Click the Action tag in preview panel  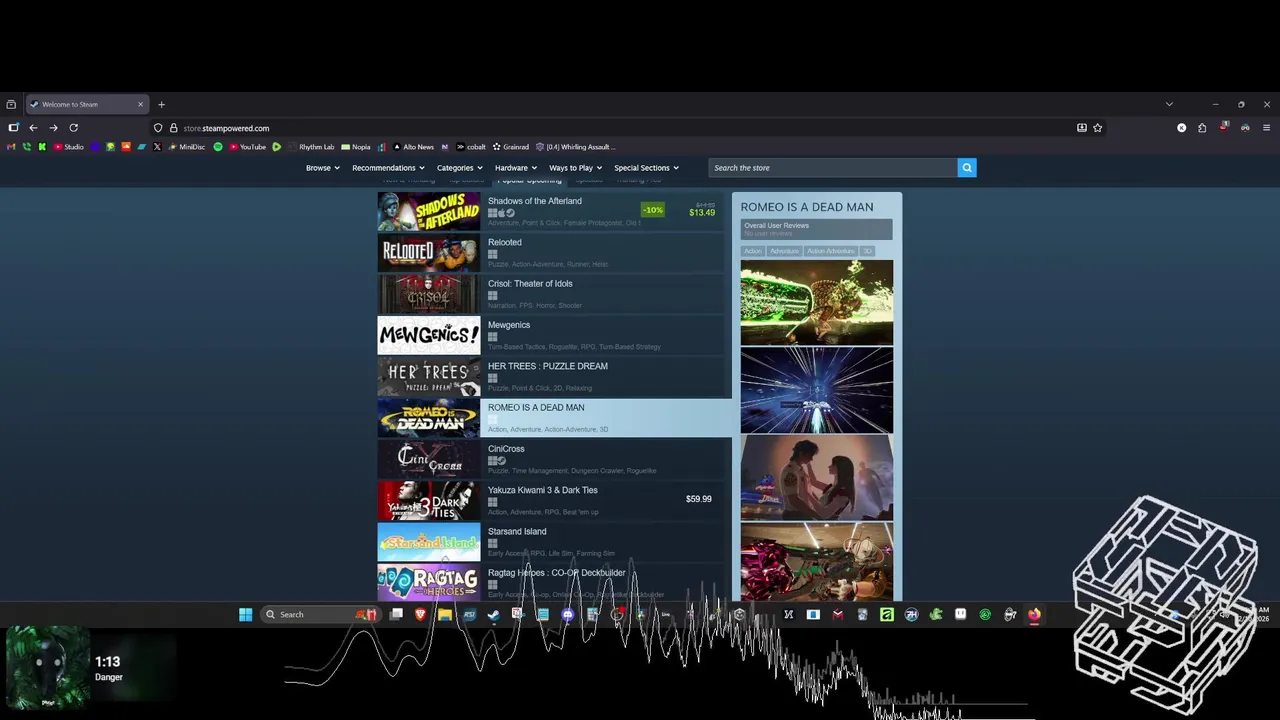(x=753, y=251)
